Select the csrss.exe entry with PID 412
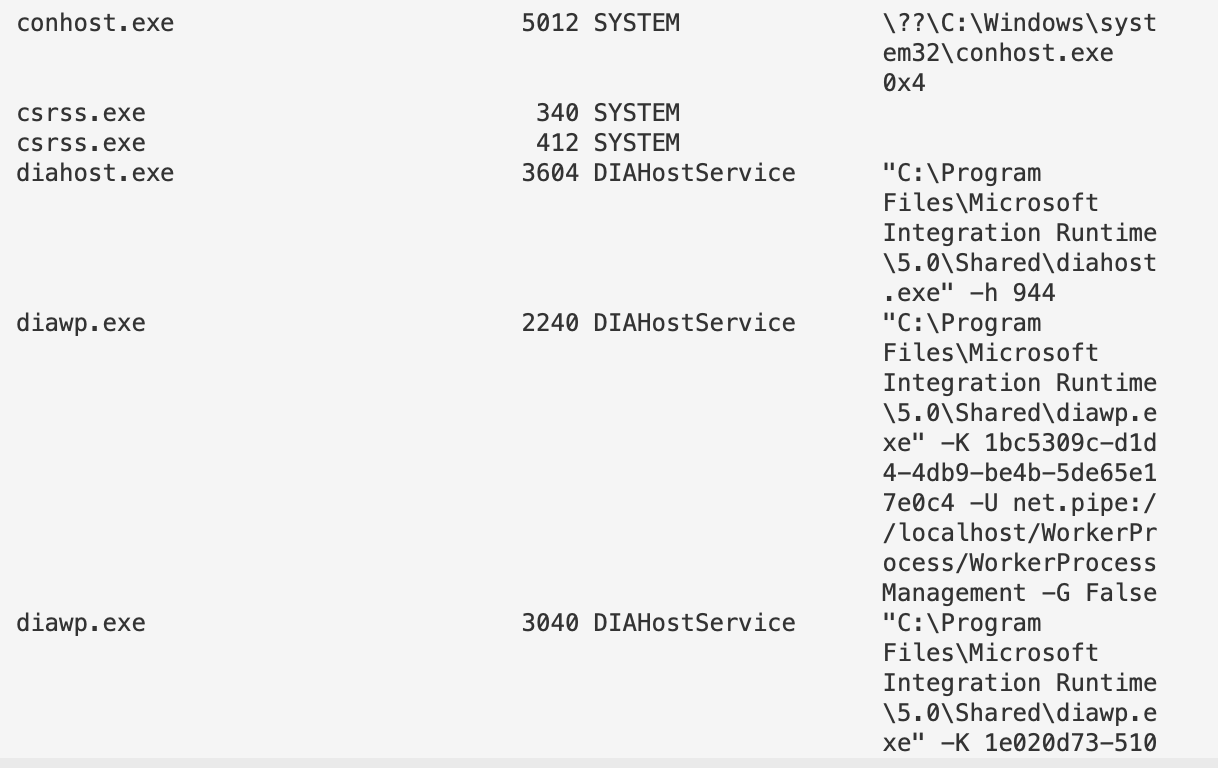1218x768 pixels. pyautogui.click(x=81, y=143)
